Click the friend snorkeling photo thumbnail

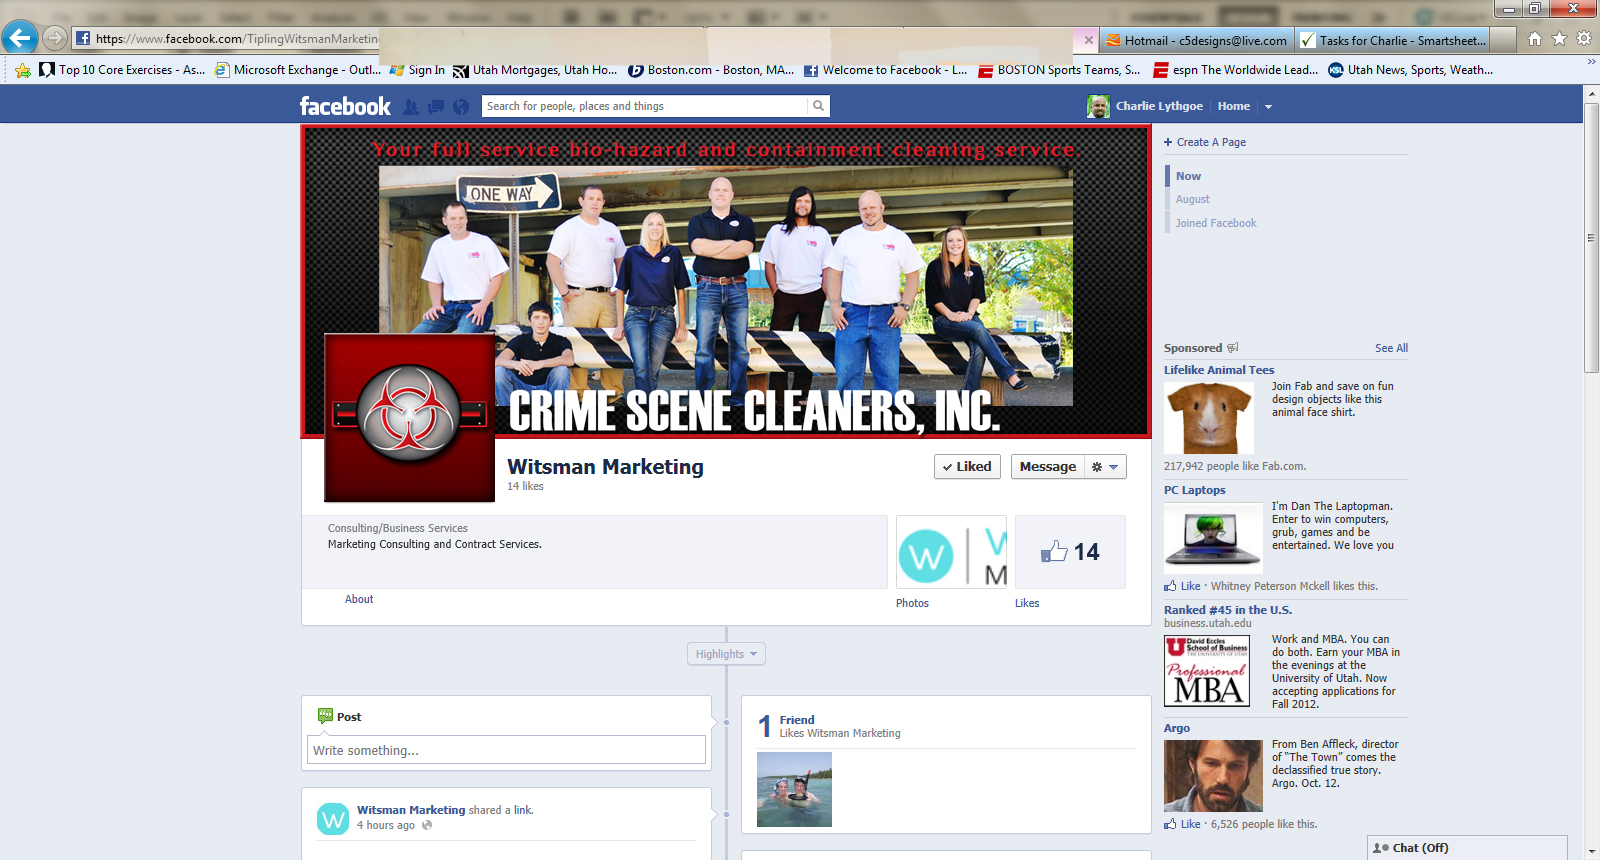794,789
